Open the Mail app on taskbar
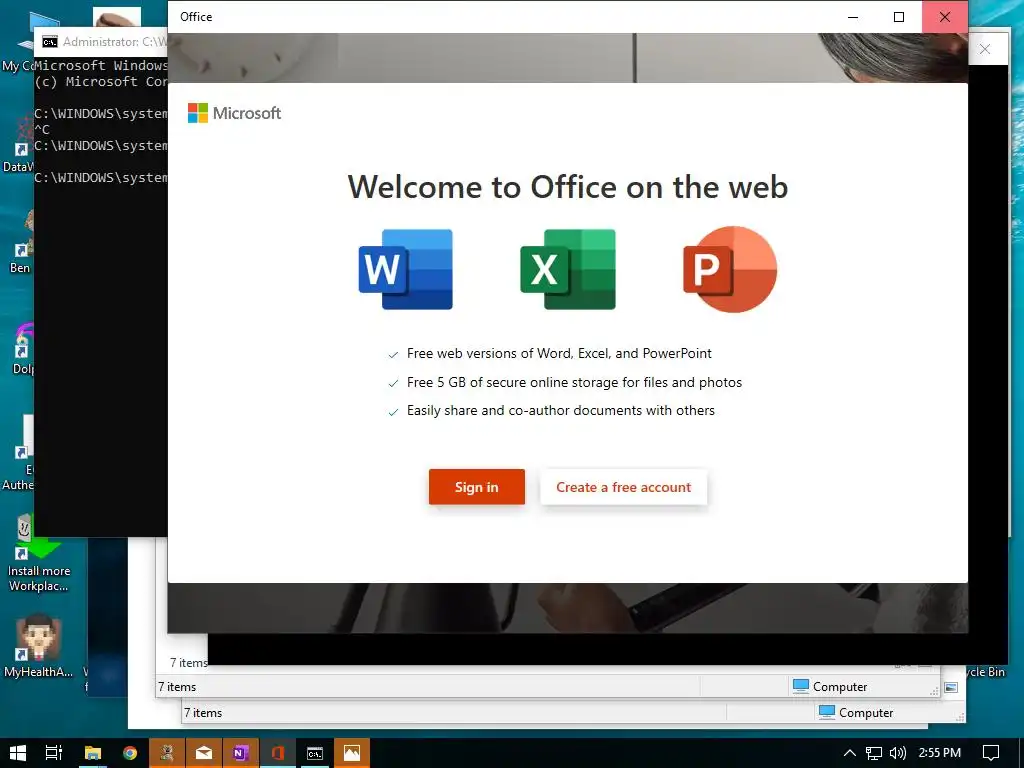 204,753
